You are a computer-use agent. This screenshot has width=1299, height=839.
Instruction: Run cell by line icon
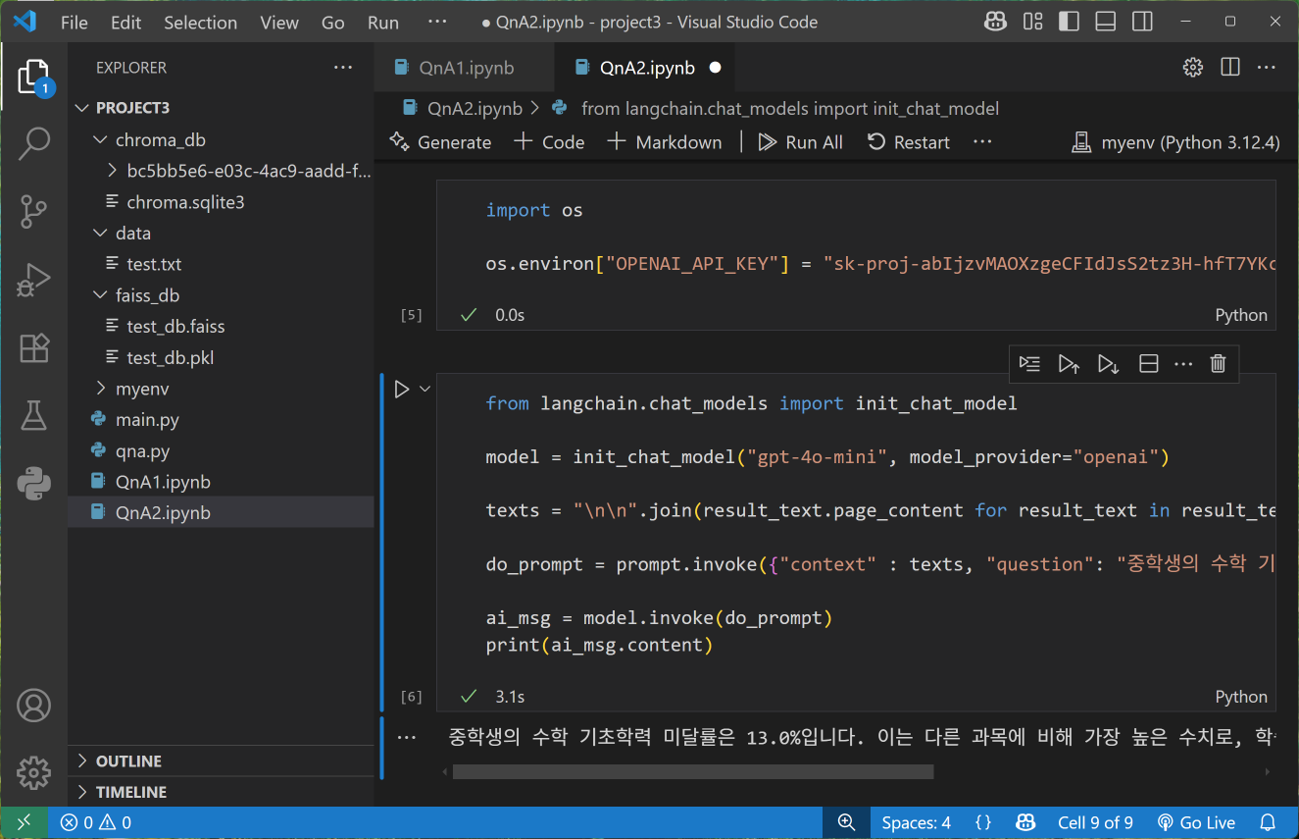(x=1030, y=364)
